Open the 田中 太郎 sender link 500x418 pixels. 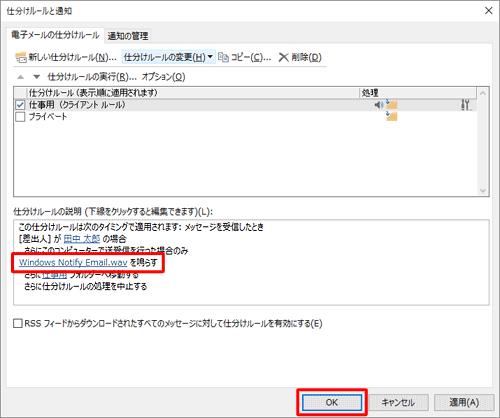pyautogui.click(x=82, y=239)
